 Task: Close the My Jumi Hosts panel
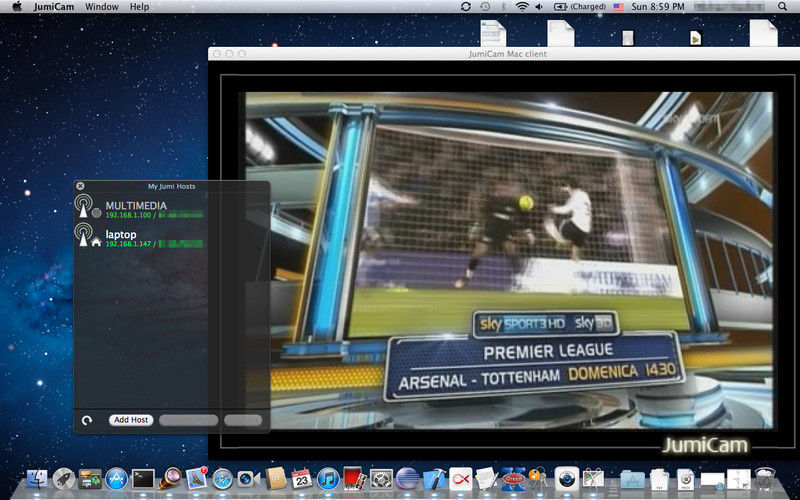tap(80, 186)
